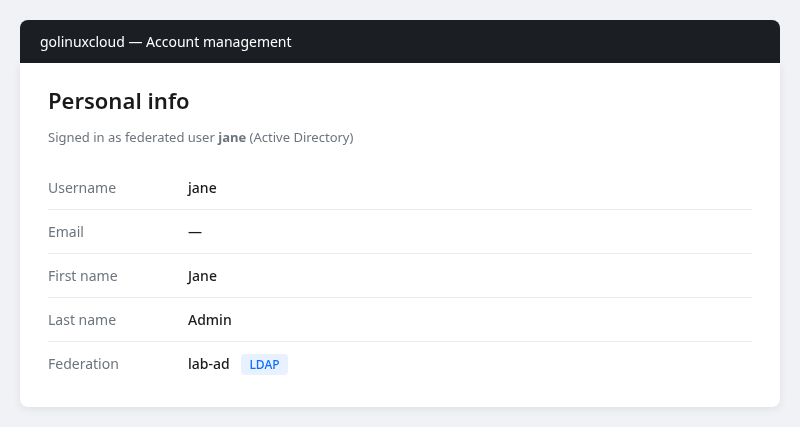Select the username value 'jane'
Viewport: 800px width, 427px height.
tap(202, 188)
